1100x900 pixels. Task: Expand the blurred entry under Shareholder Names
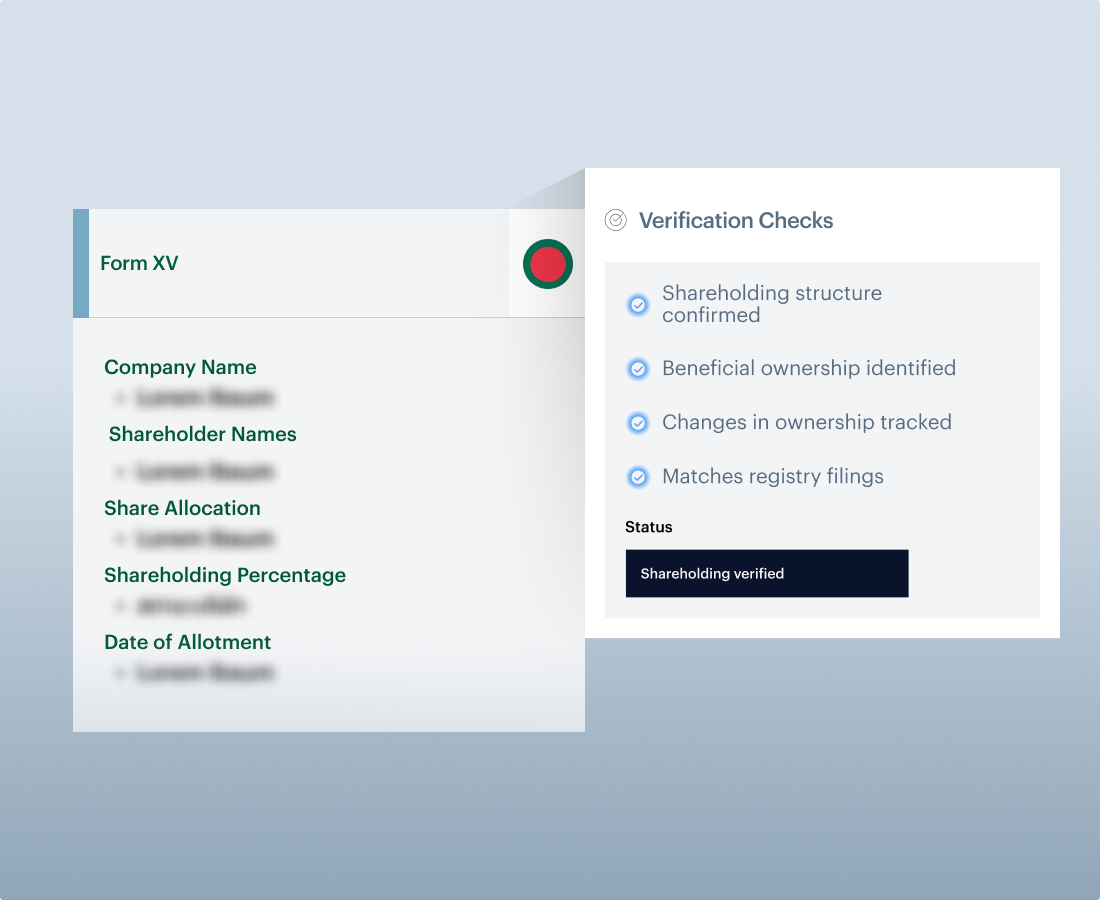click(x=205, y=471)
